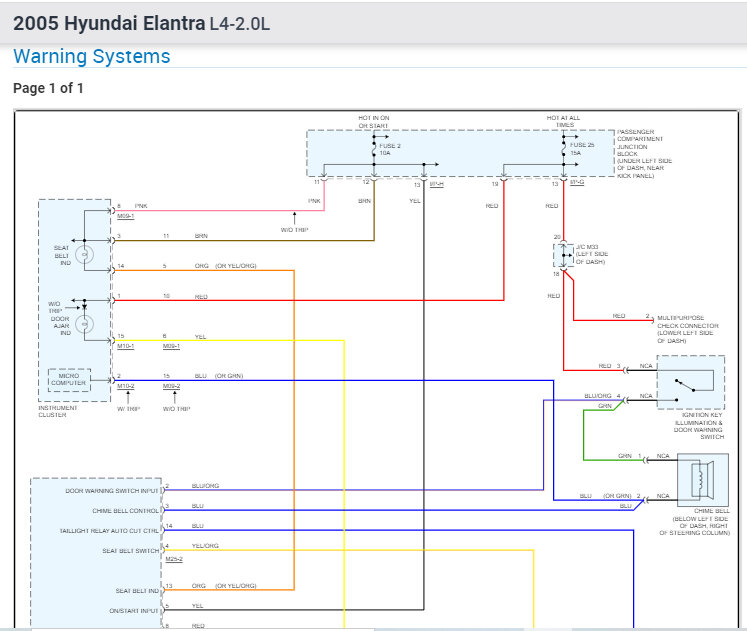
Task: Select the 'Page 1 of 1' text
Action: pos(48,88)
